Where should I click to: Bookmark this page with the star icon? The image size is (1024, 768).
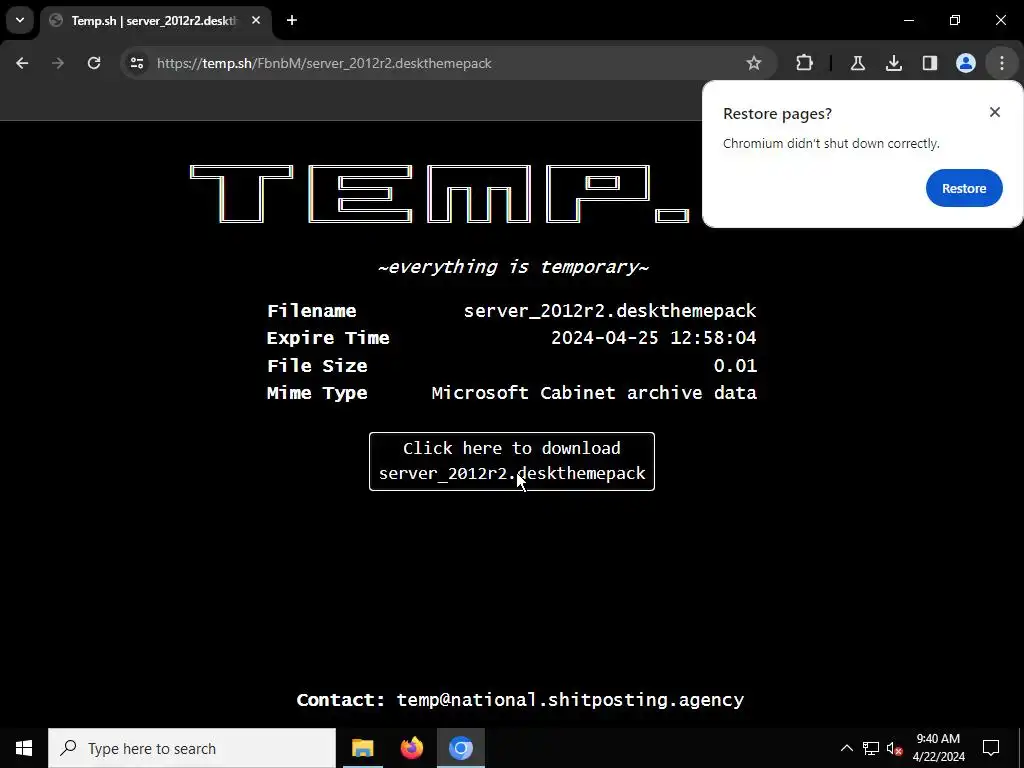pyautogui.click(x=754, y=63)
